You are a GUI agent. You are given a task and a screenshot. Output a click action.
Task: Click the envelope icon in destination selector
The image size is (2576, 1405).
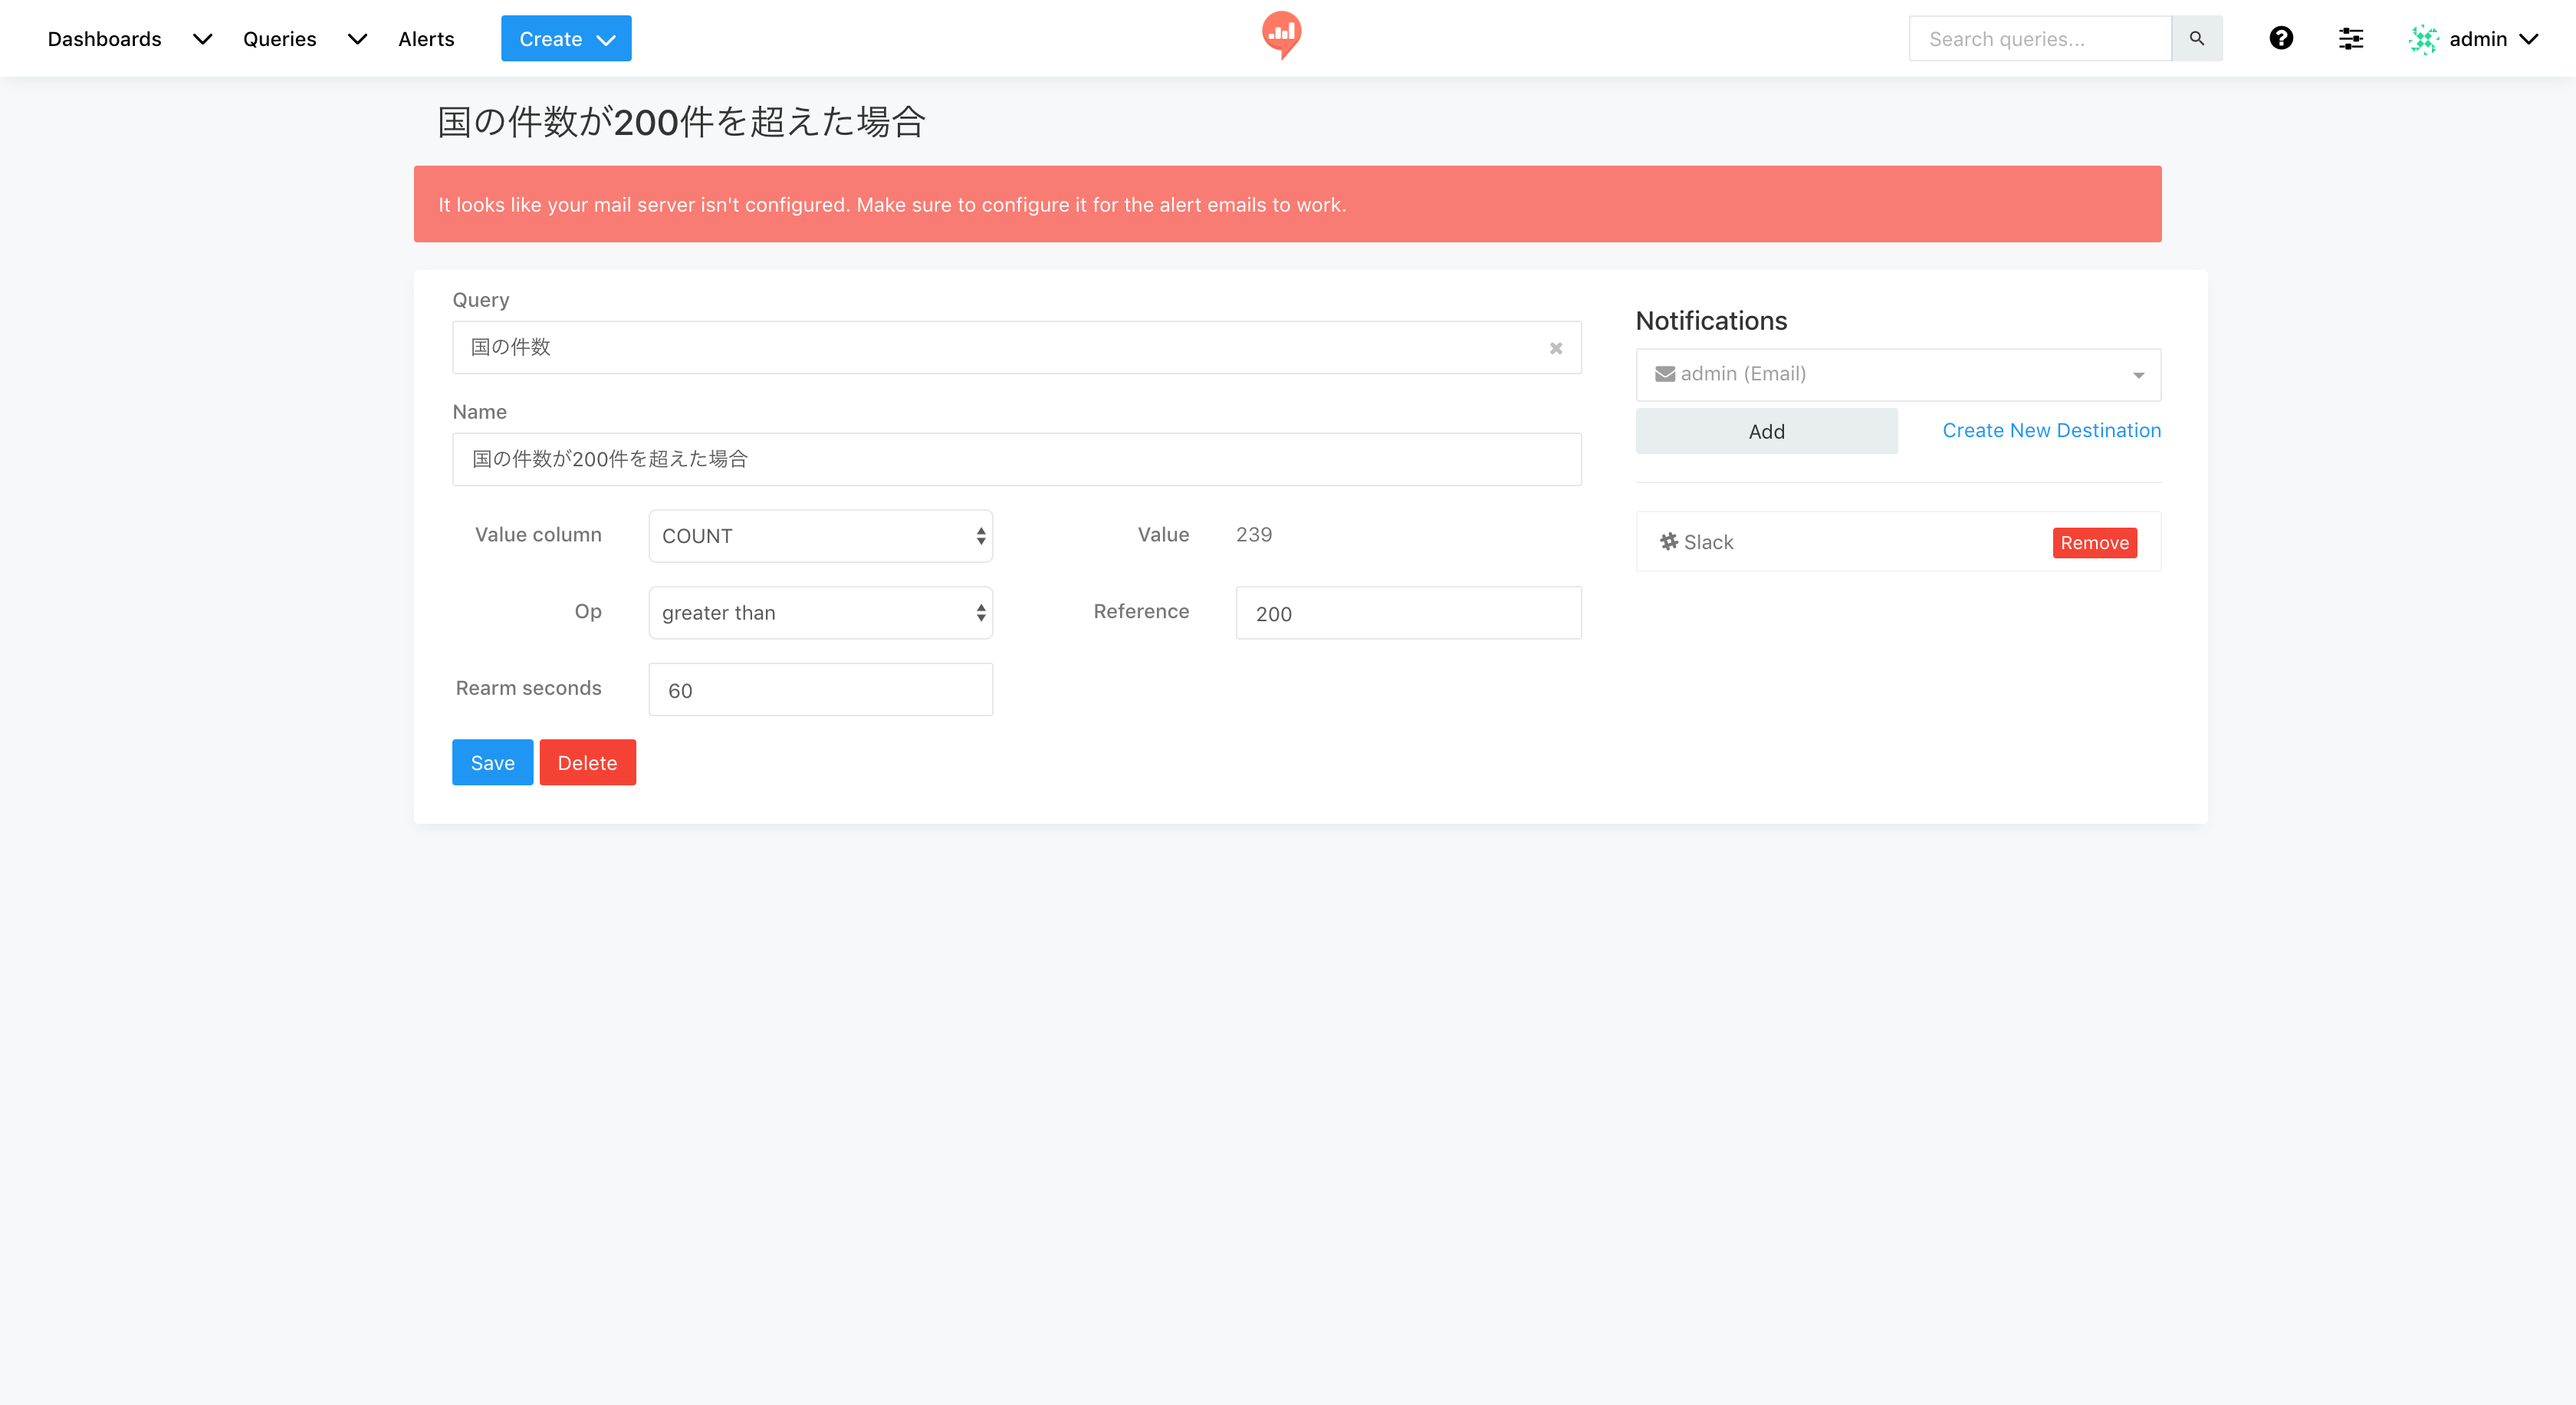pyautogui.click(x=1664, y=374)
